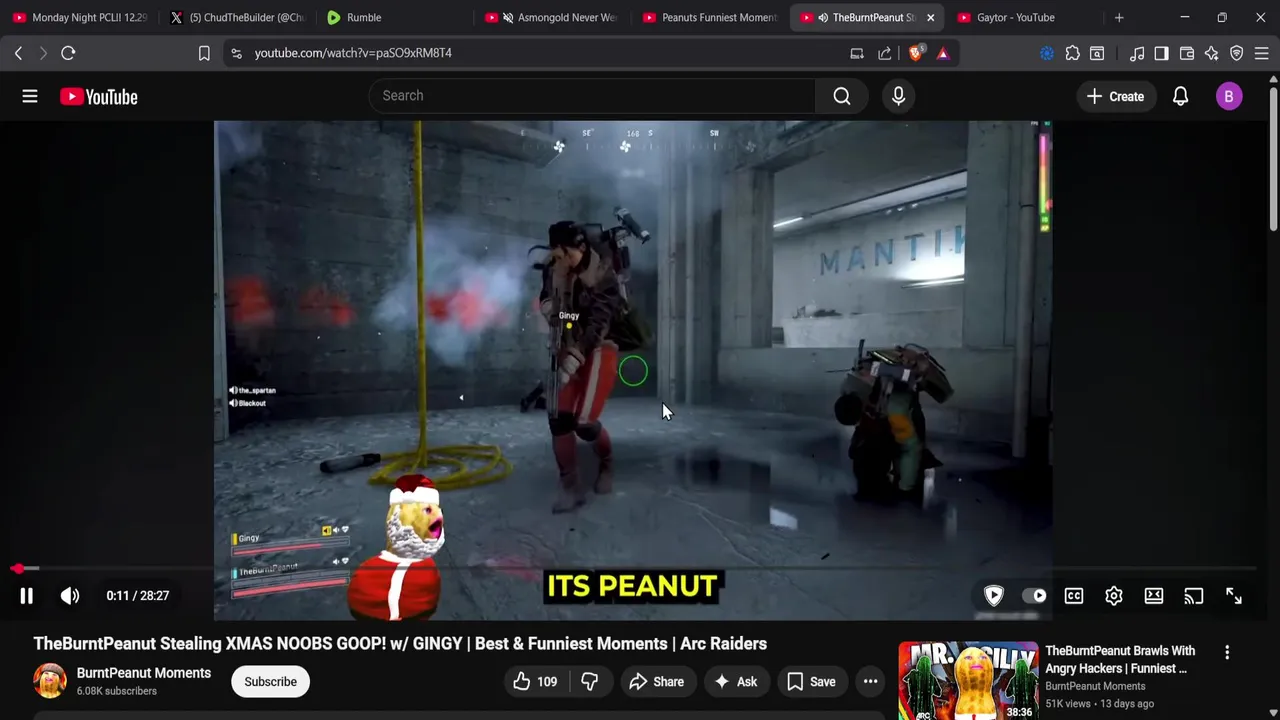Click the shield play icon in player
The image size is (1280, 720).
[994, 596]
